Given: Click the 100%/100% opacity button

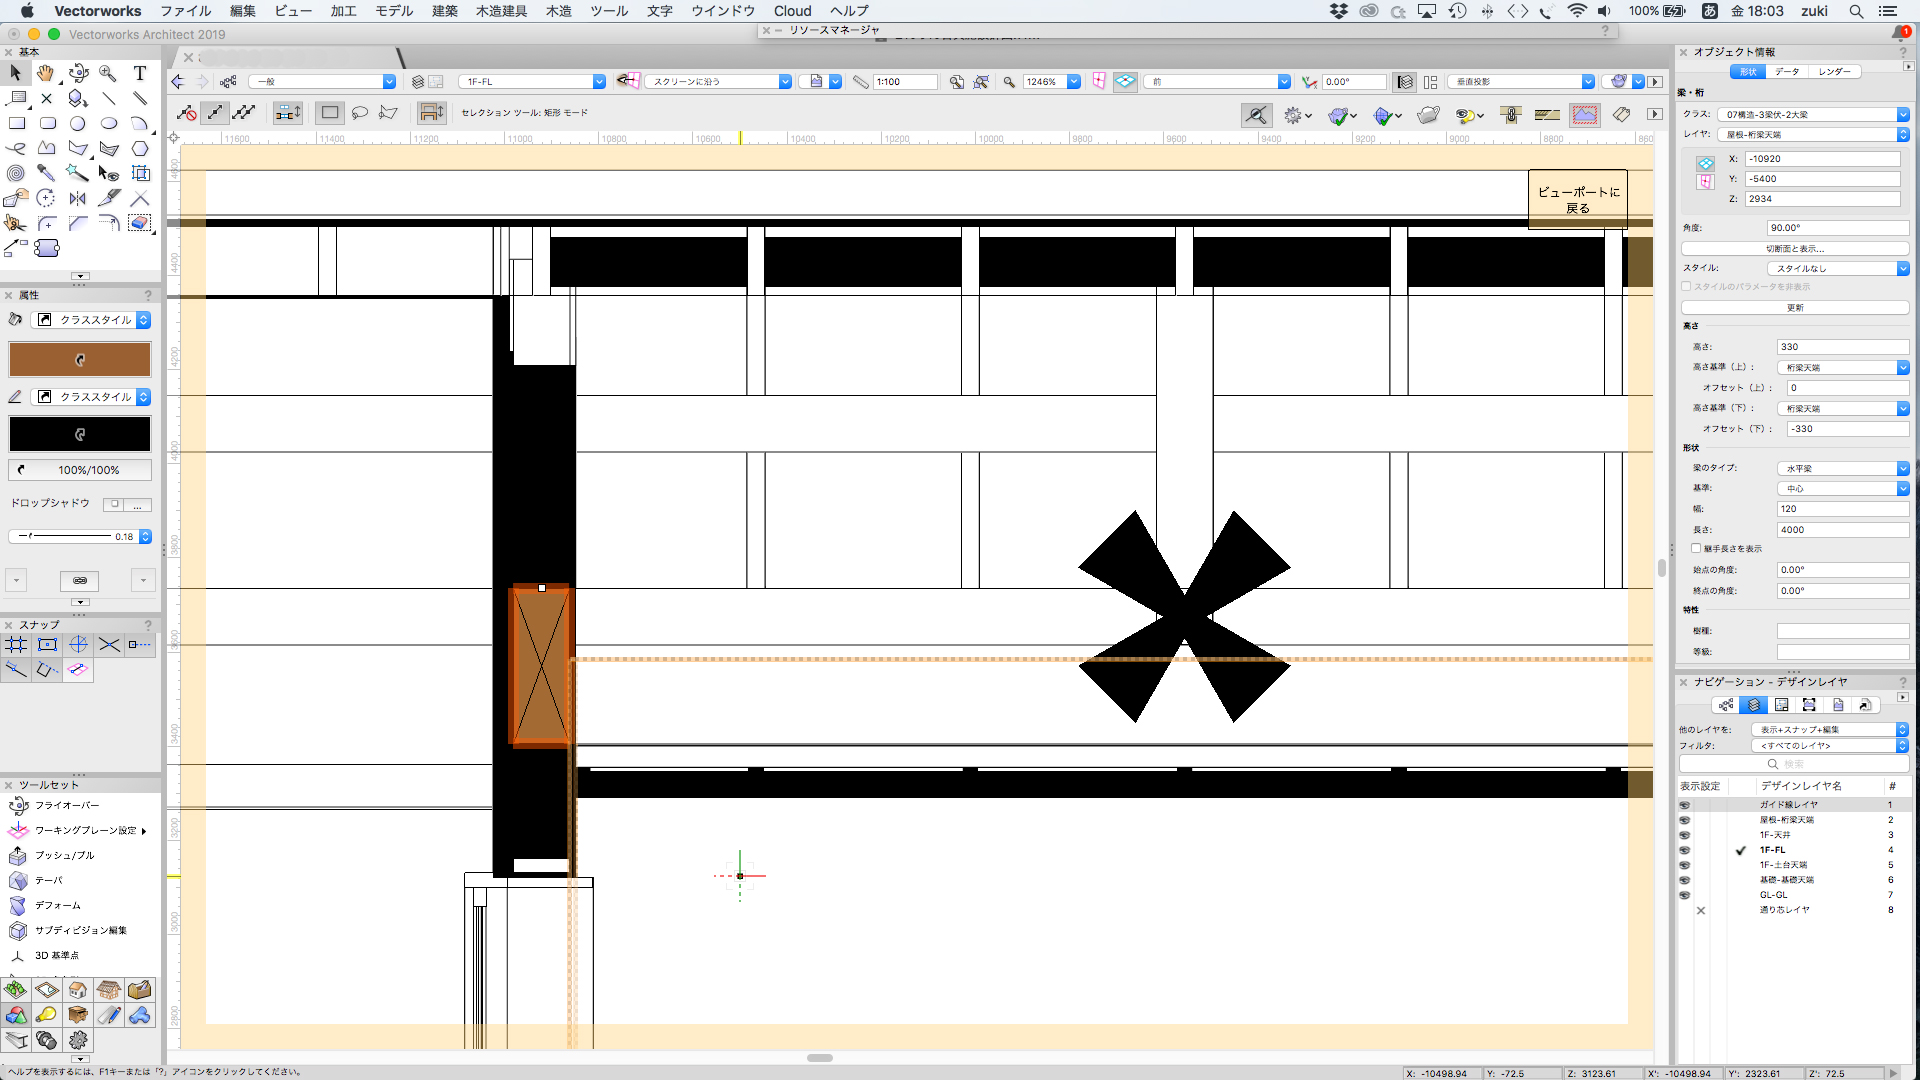Looking at the screenshot, I should [80, 470].
